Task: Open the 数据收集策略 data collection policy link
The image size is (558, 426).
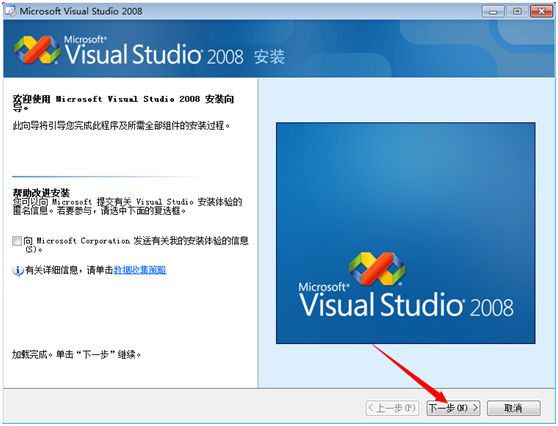Action: 140,270
